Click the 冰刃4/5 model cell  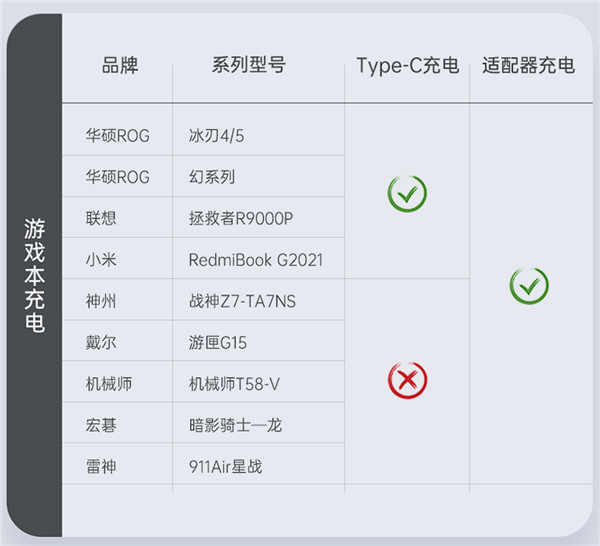(x=216, y=136)
